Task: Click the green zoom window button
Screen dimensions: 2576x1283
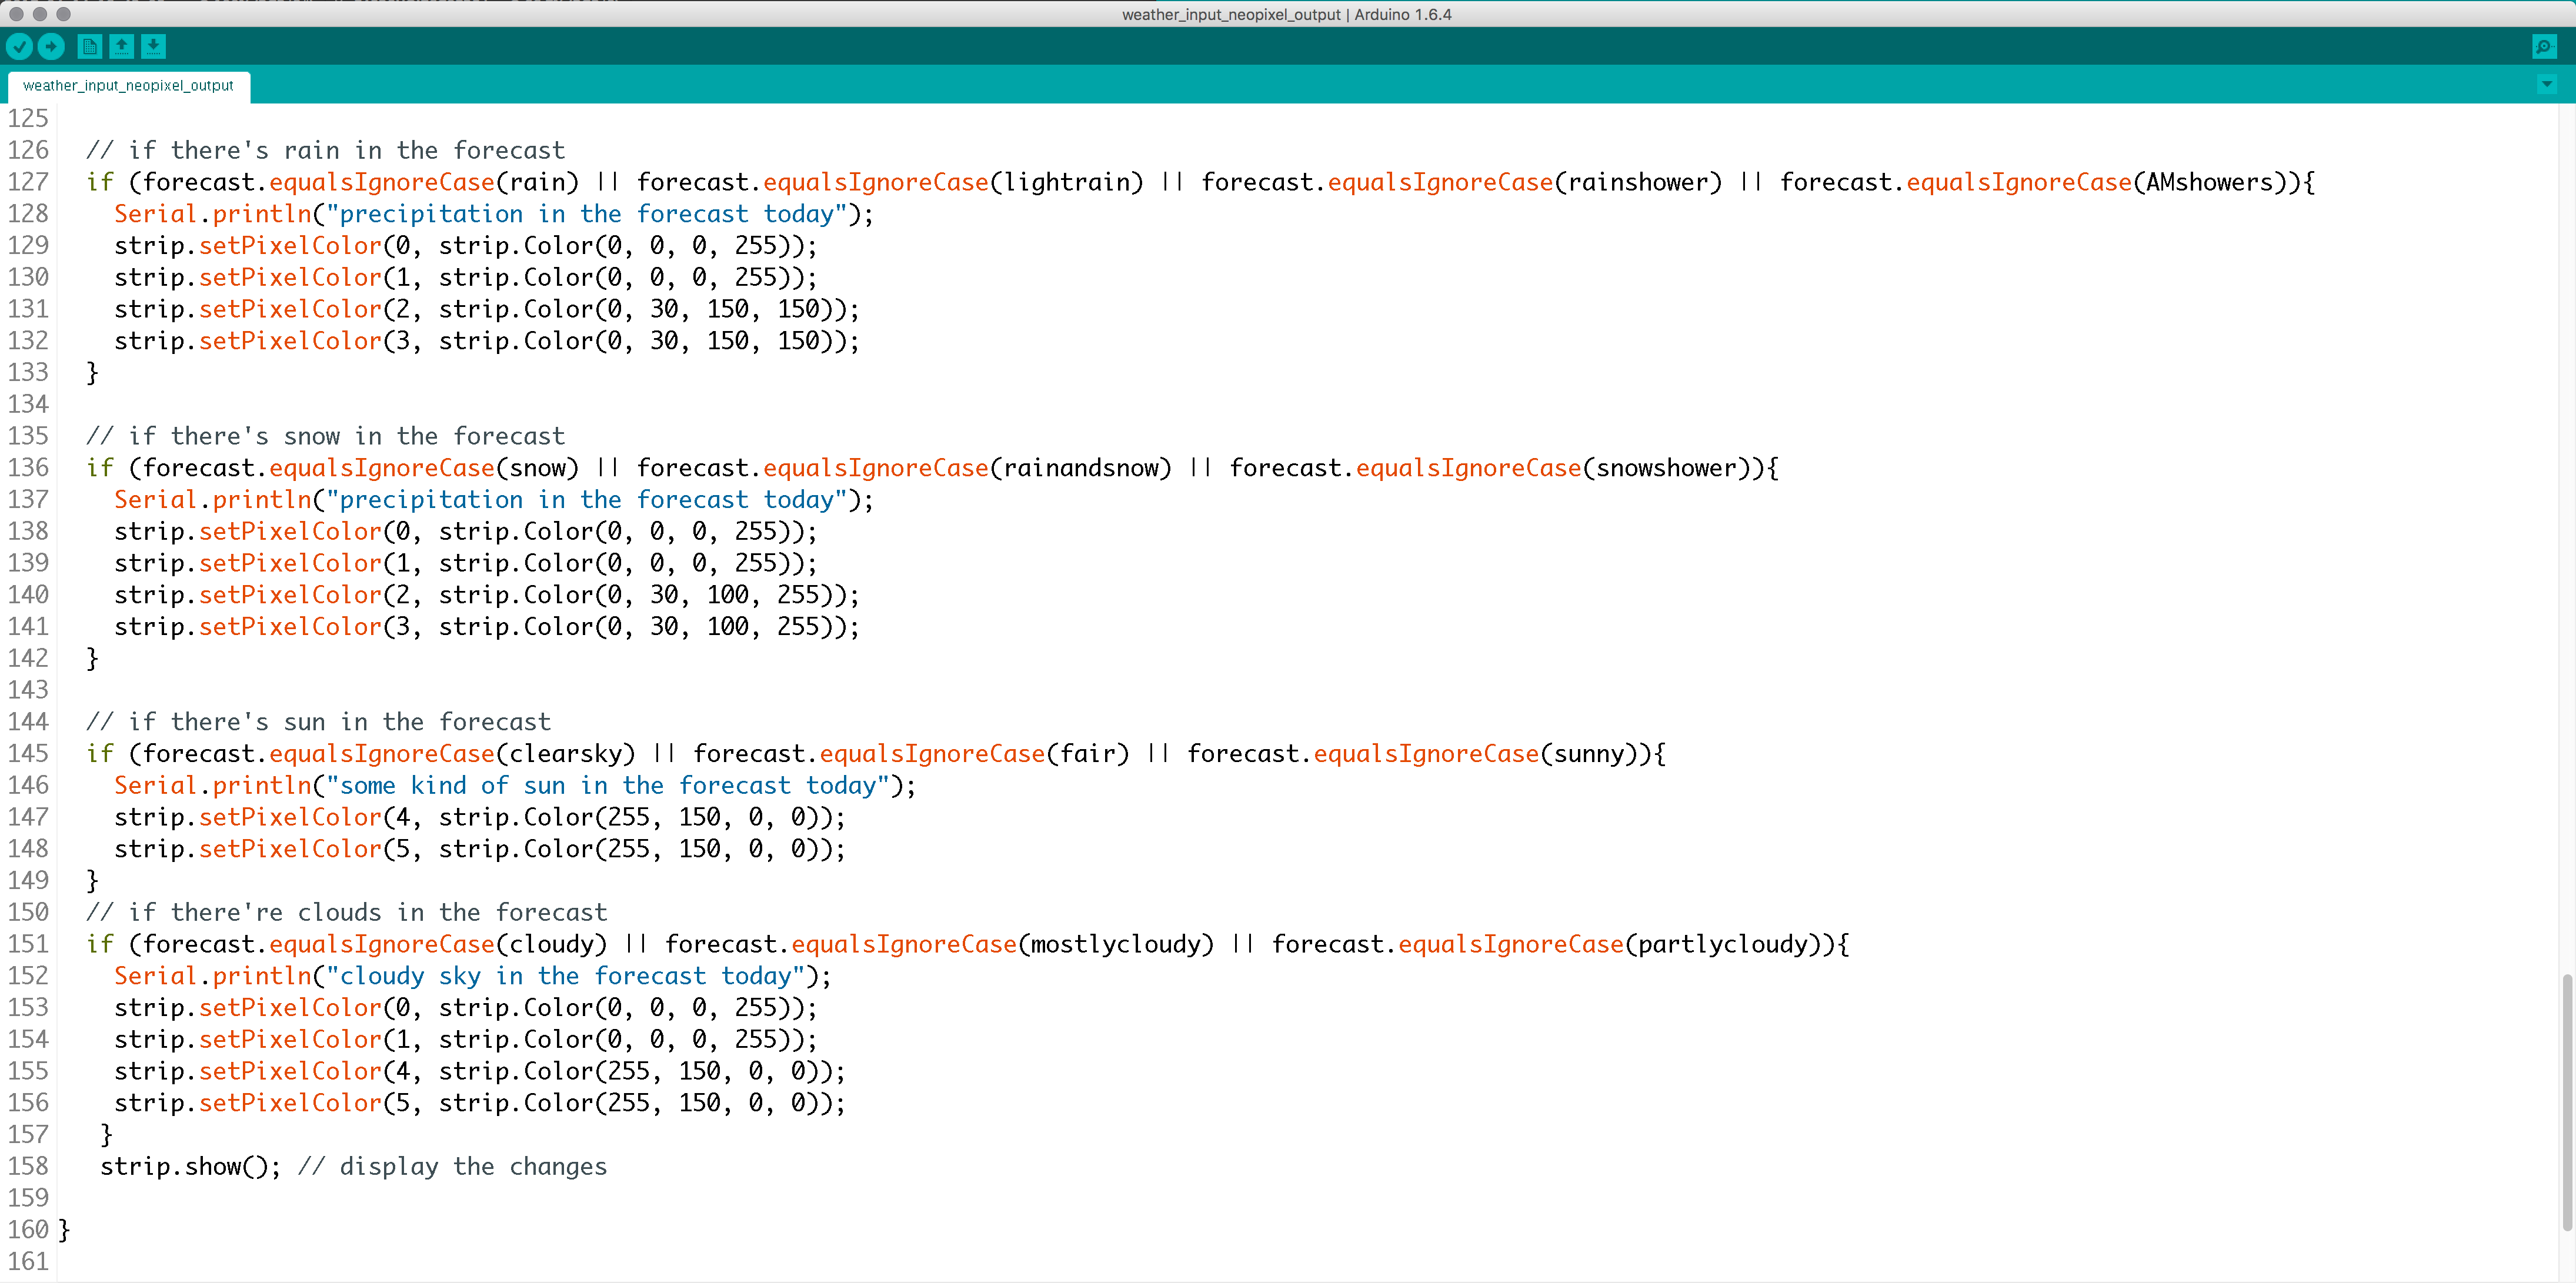Action: click(x=63, y=14)
